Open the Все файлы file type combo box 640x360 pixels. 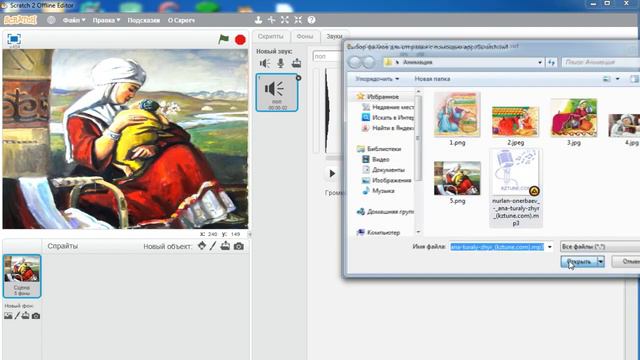click(x=600, y=247)
